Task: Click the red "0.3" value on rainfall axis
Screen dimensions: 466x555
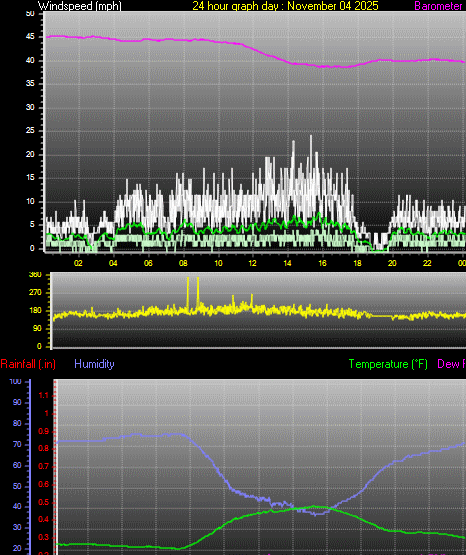Action: (44, 538)
